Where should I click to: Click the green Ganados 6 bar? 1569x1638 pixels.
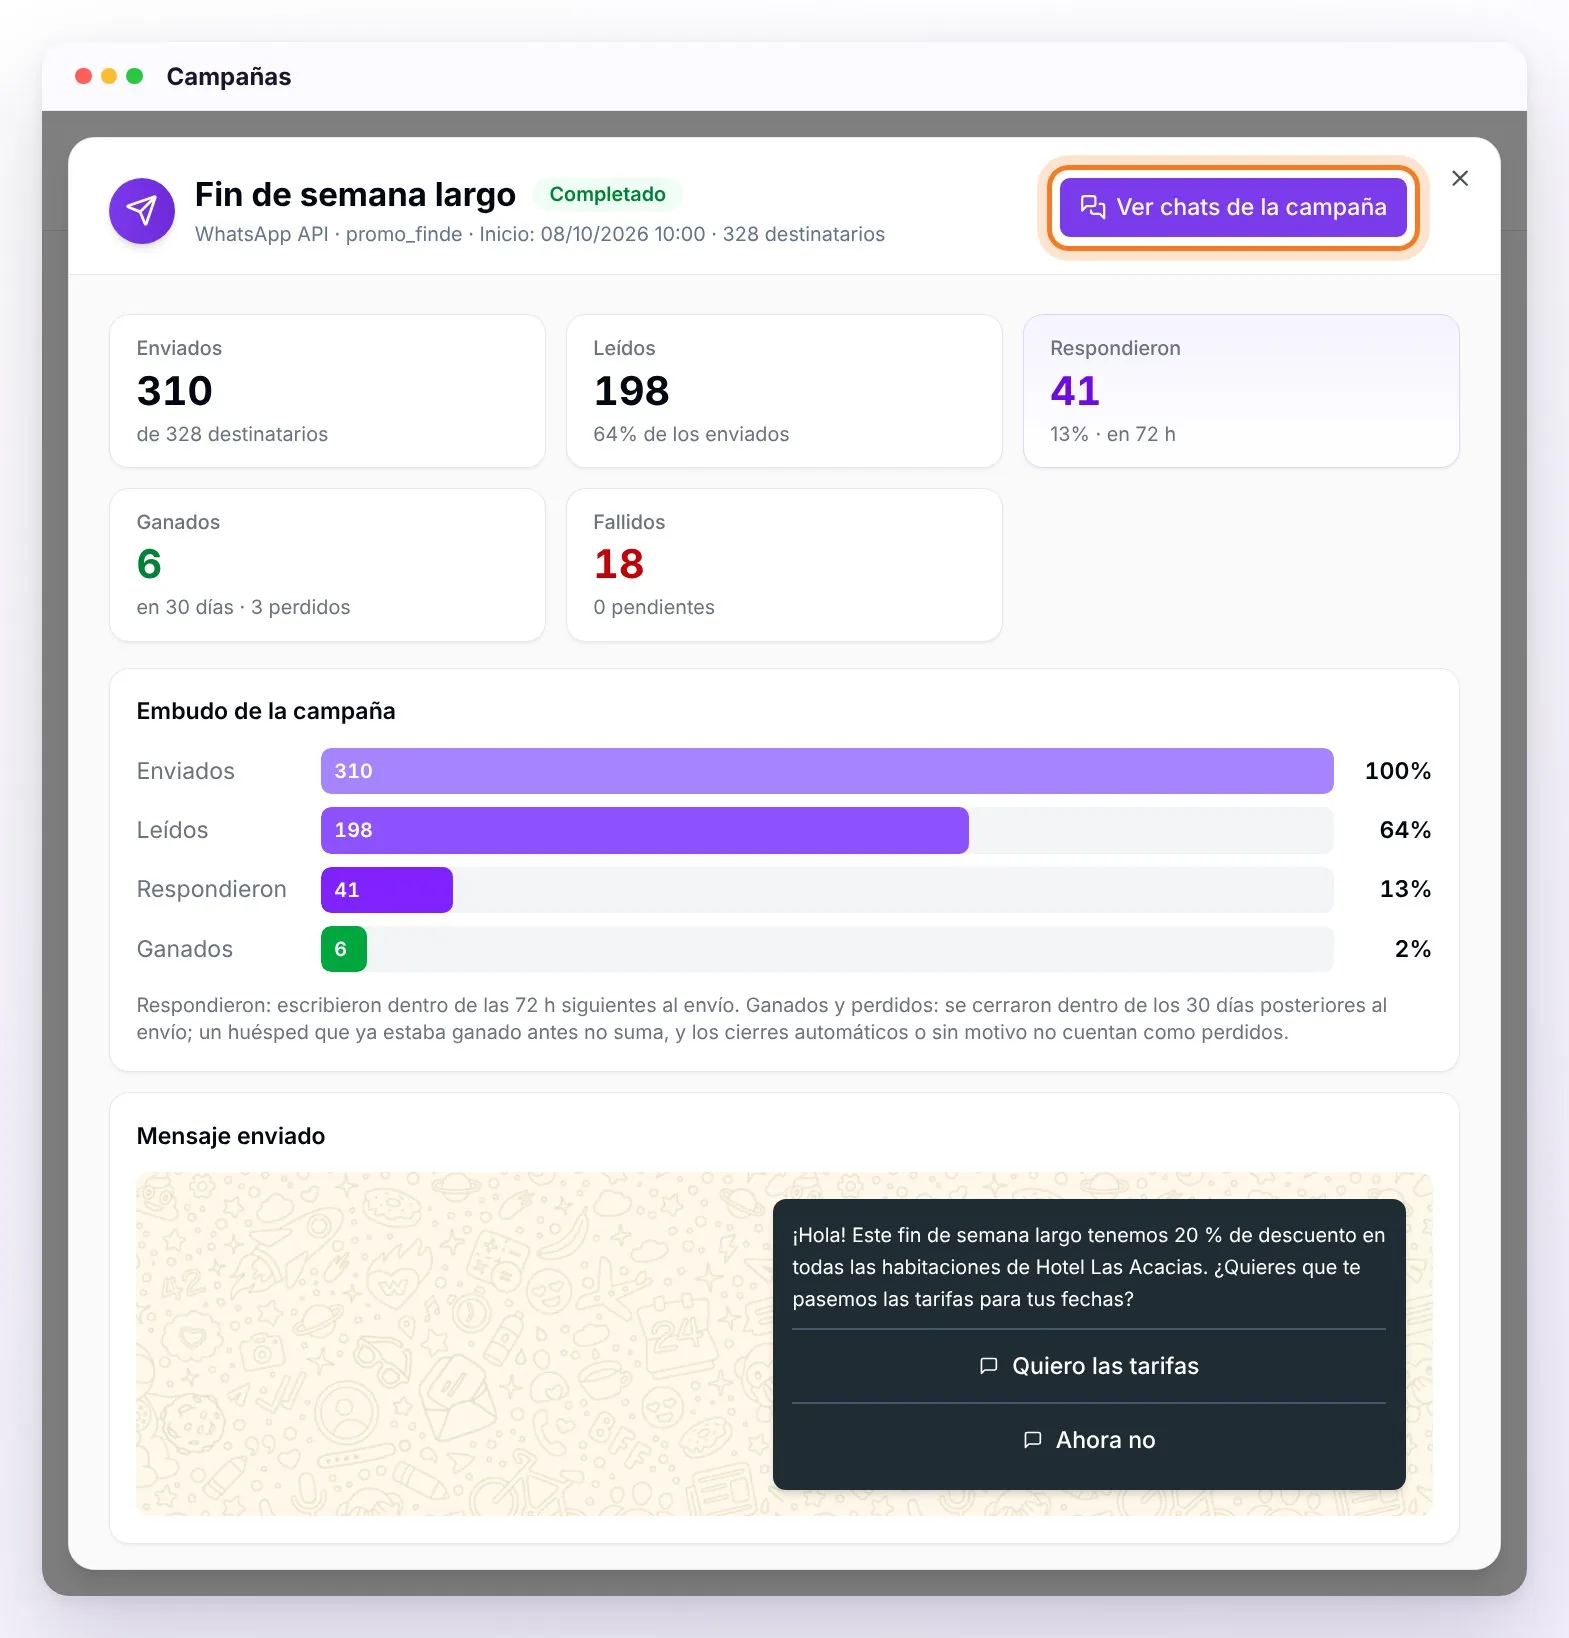[343, 949]
